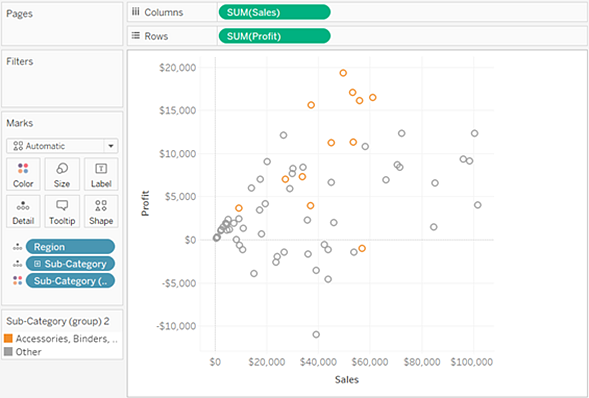This screenshot has height=398, width=589.
Task: Click the Columns shelf icon
Action: tap(136, 12)
